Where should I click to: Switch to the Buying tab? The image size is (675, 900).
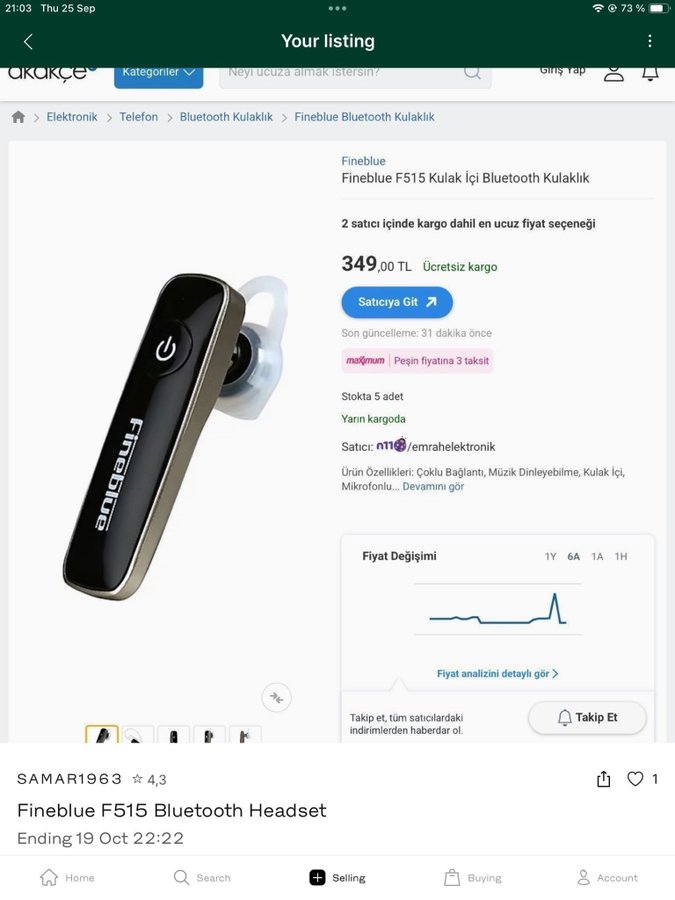tap(472, 878)
